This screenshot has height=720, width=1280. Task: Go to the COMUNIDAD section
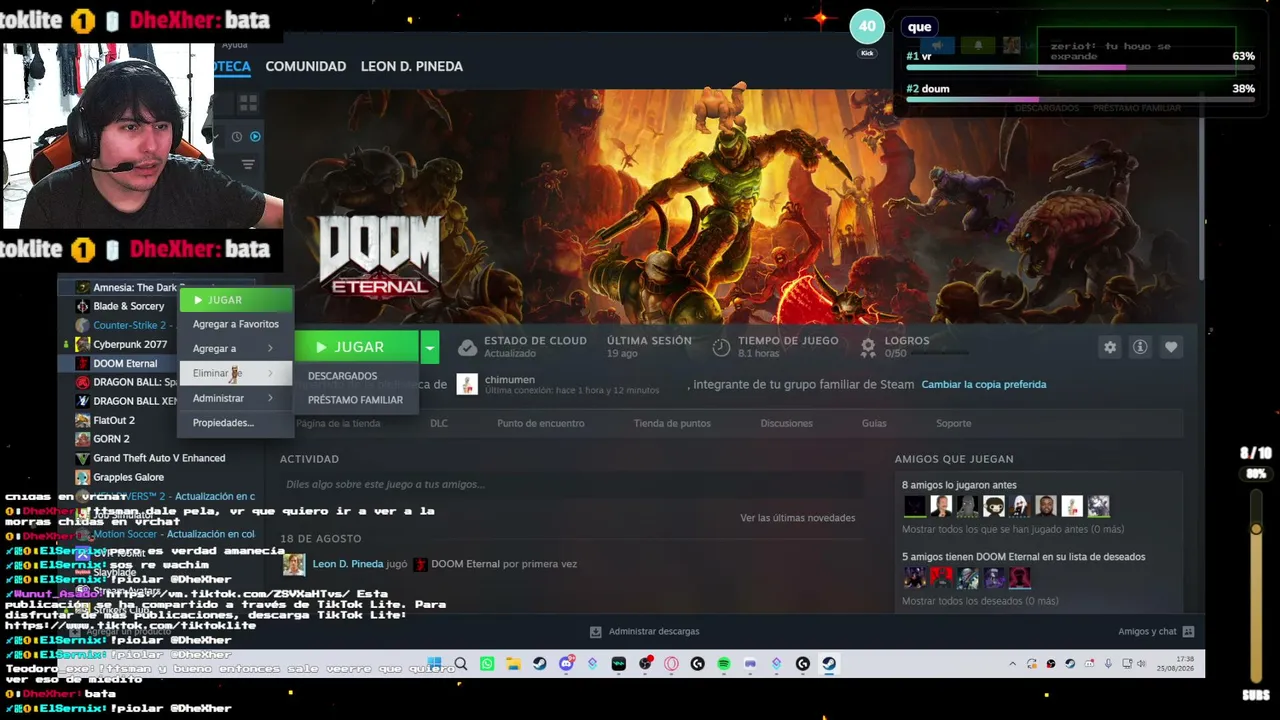[306, 66]
